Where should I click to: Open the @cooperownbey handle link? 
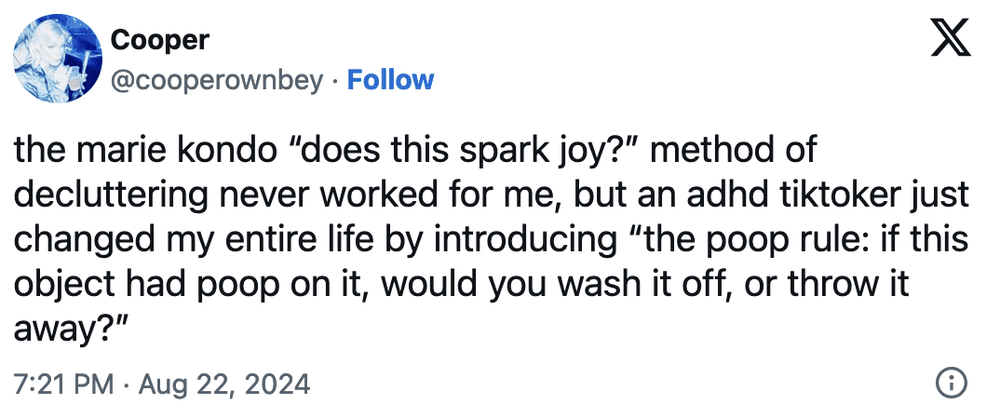pos(217,80)
